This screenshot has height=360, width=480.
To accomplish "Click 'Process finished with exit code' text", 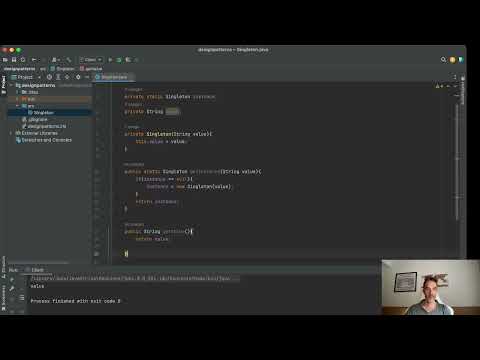I will [75, 301].
